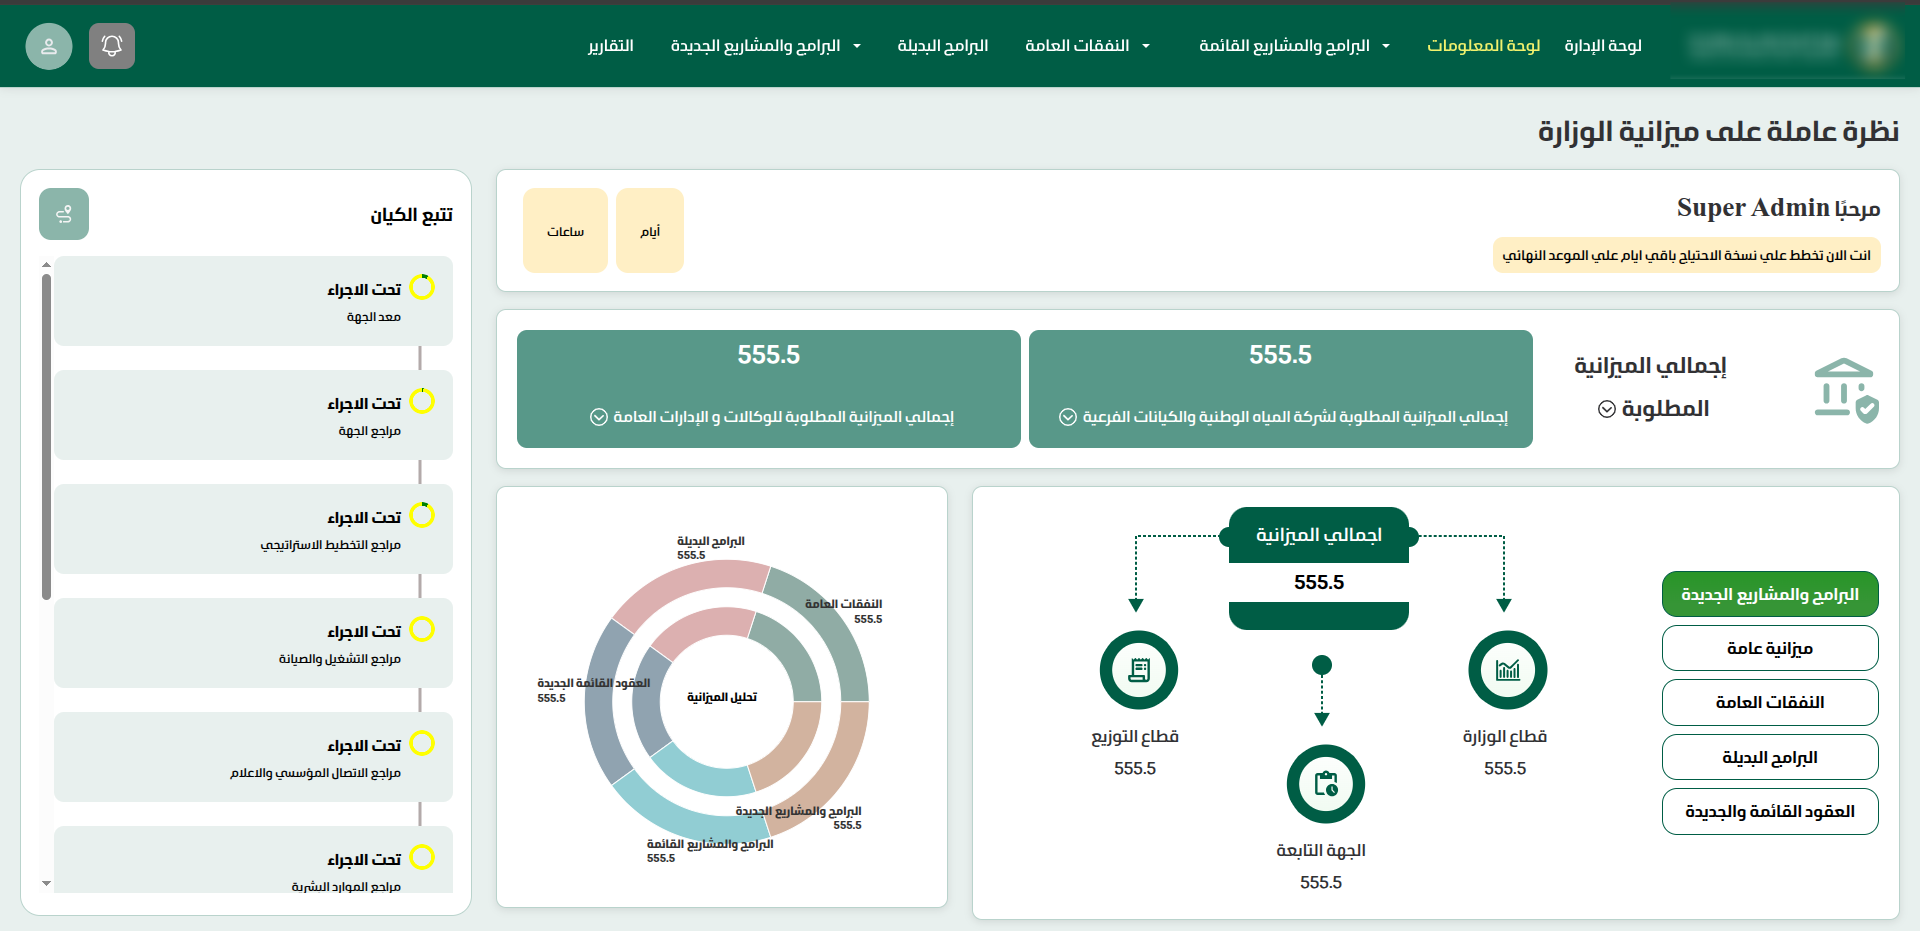Click the entity tracking panel scrollbar
This screenshot has height=931, width=1920.
46,440
